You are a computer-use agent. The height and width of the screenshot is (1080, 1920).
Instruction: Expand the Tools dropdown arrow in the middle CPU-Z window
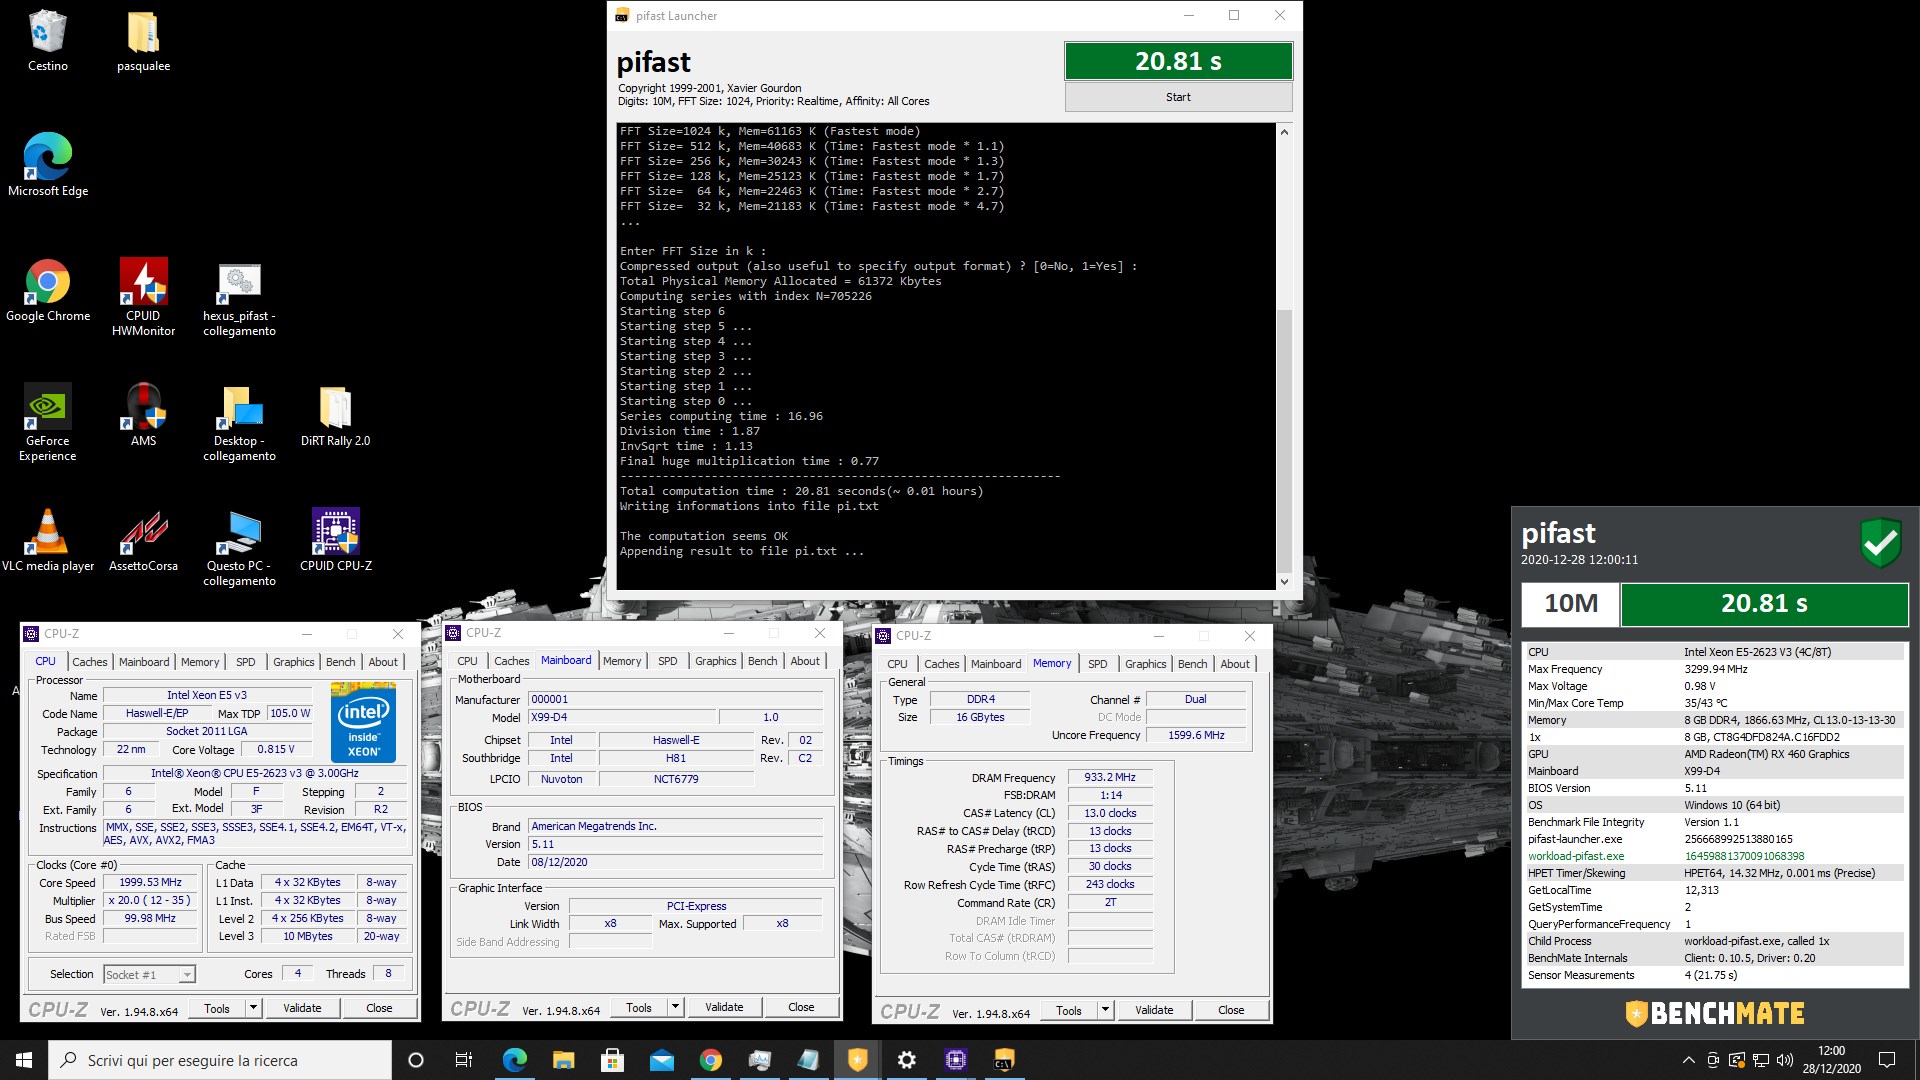pyautogui.click(x=676, y=1007)
